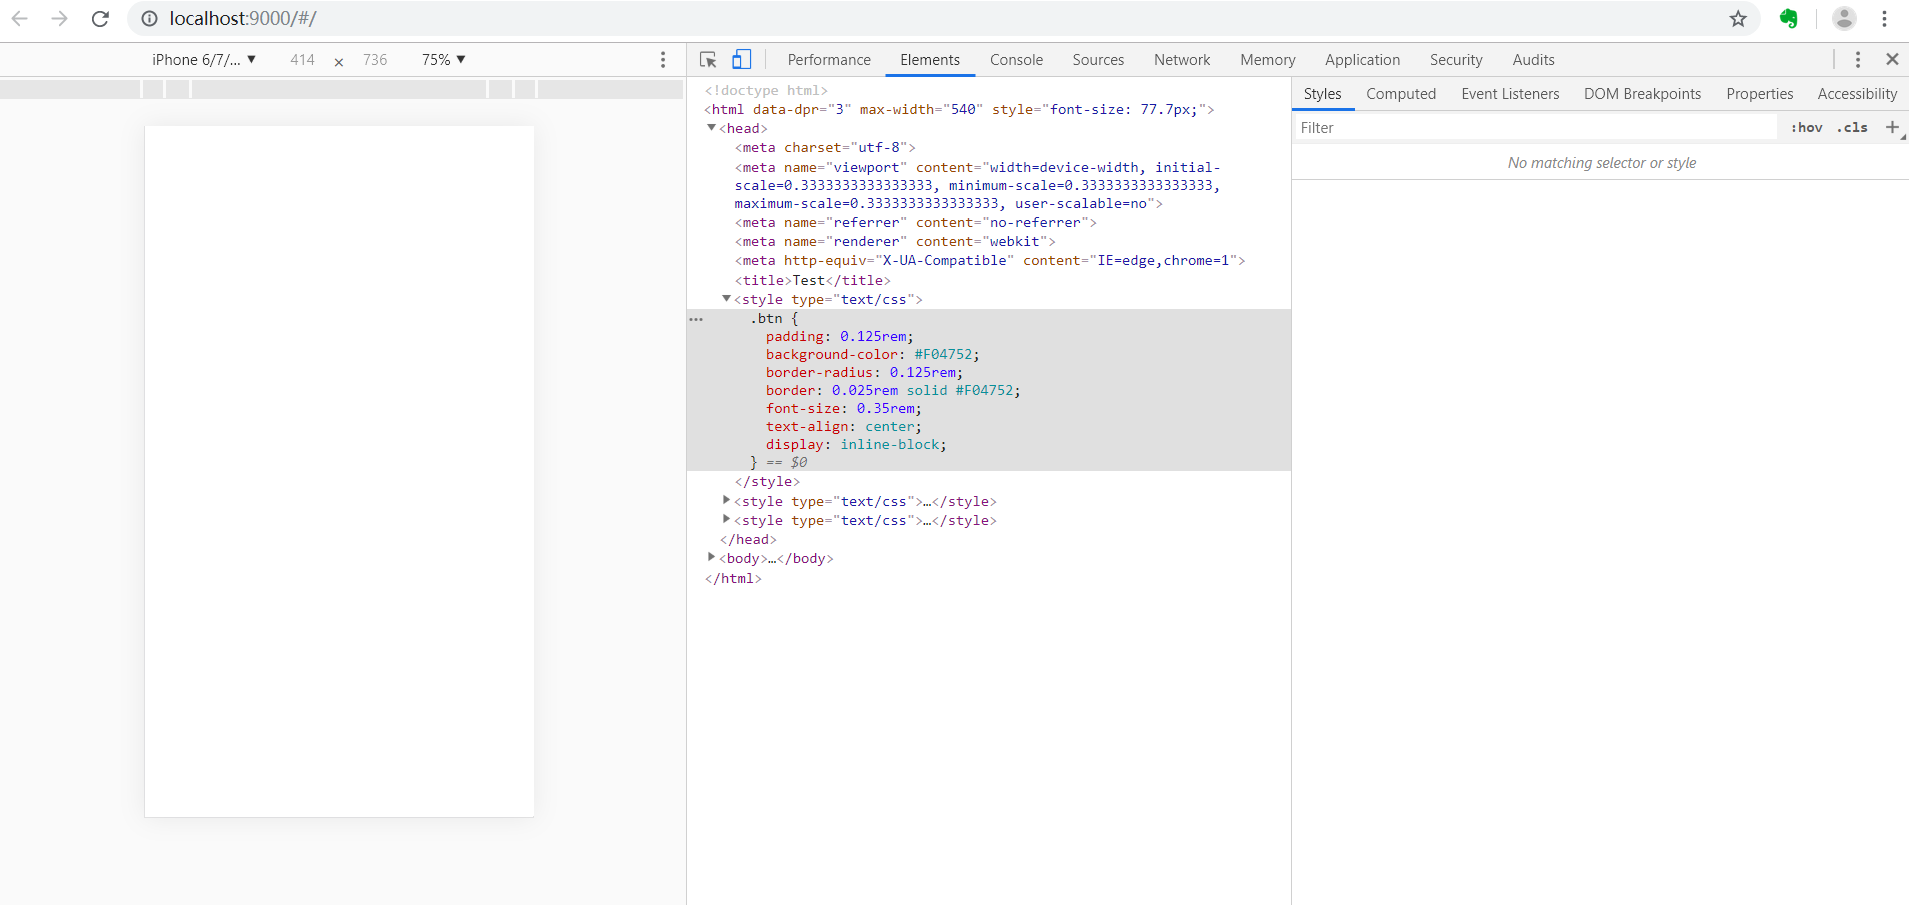The image size is (1909, 905).
Task: Select the meta name viewport line
Action: click(x=977, y=185)
